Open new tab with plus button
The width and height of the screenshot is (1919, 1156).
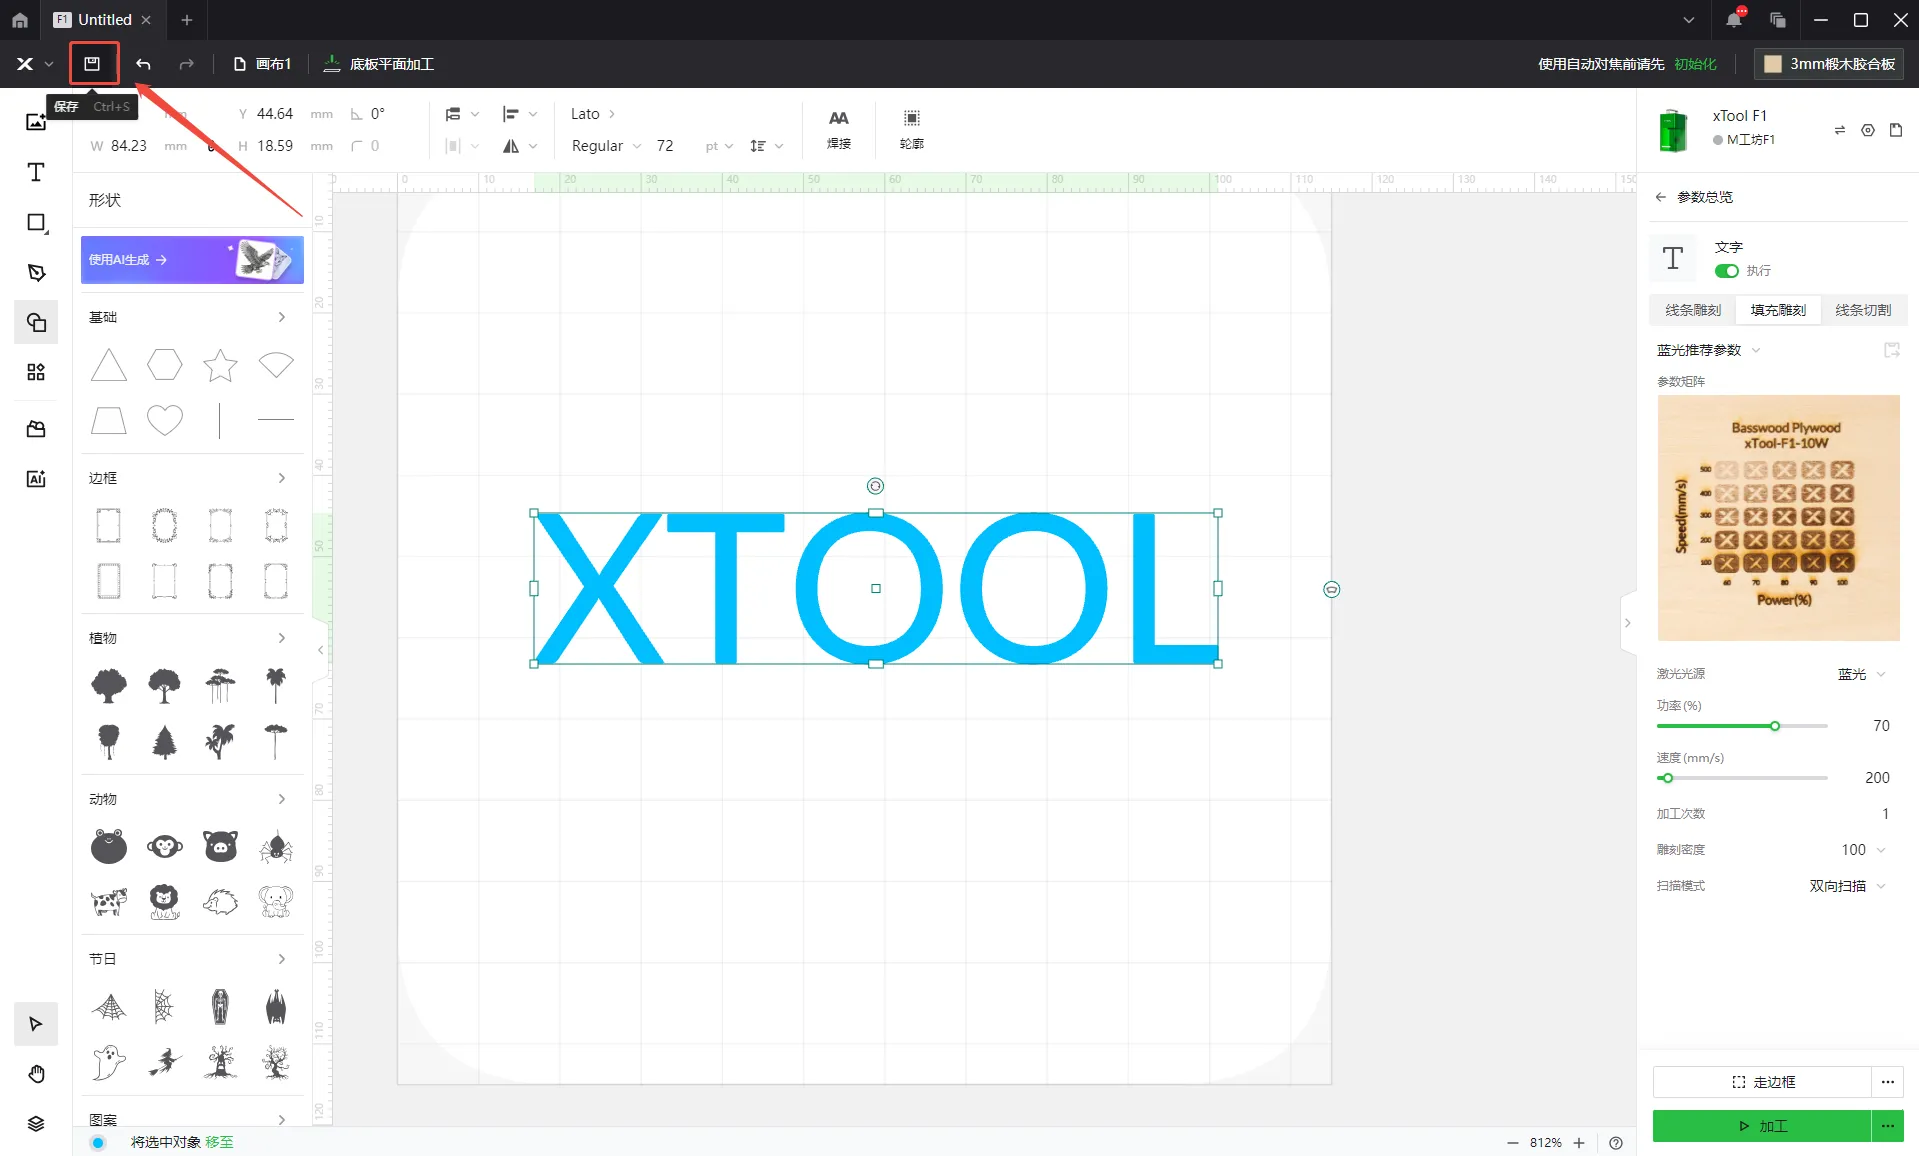click(186, 20)
